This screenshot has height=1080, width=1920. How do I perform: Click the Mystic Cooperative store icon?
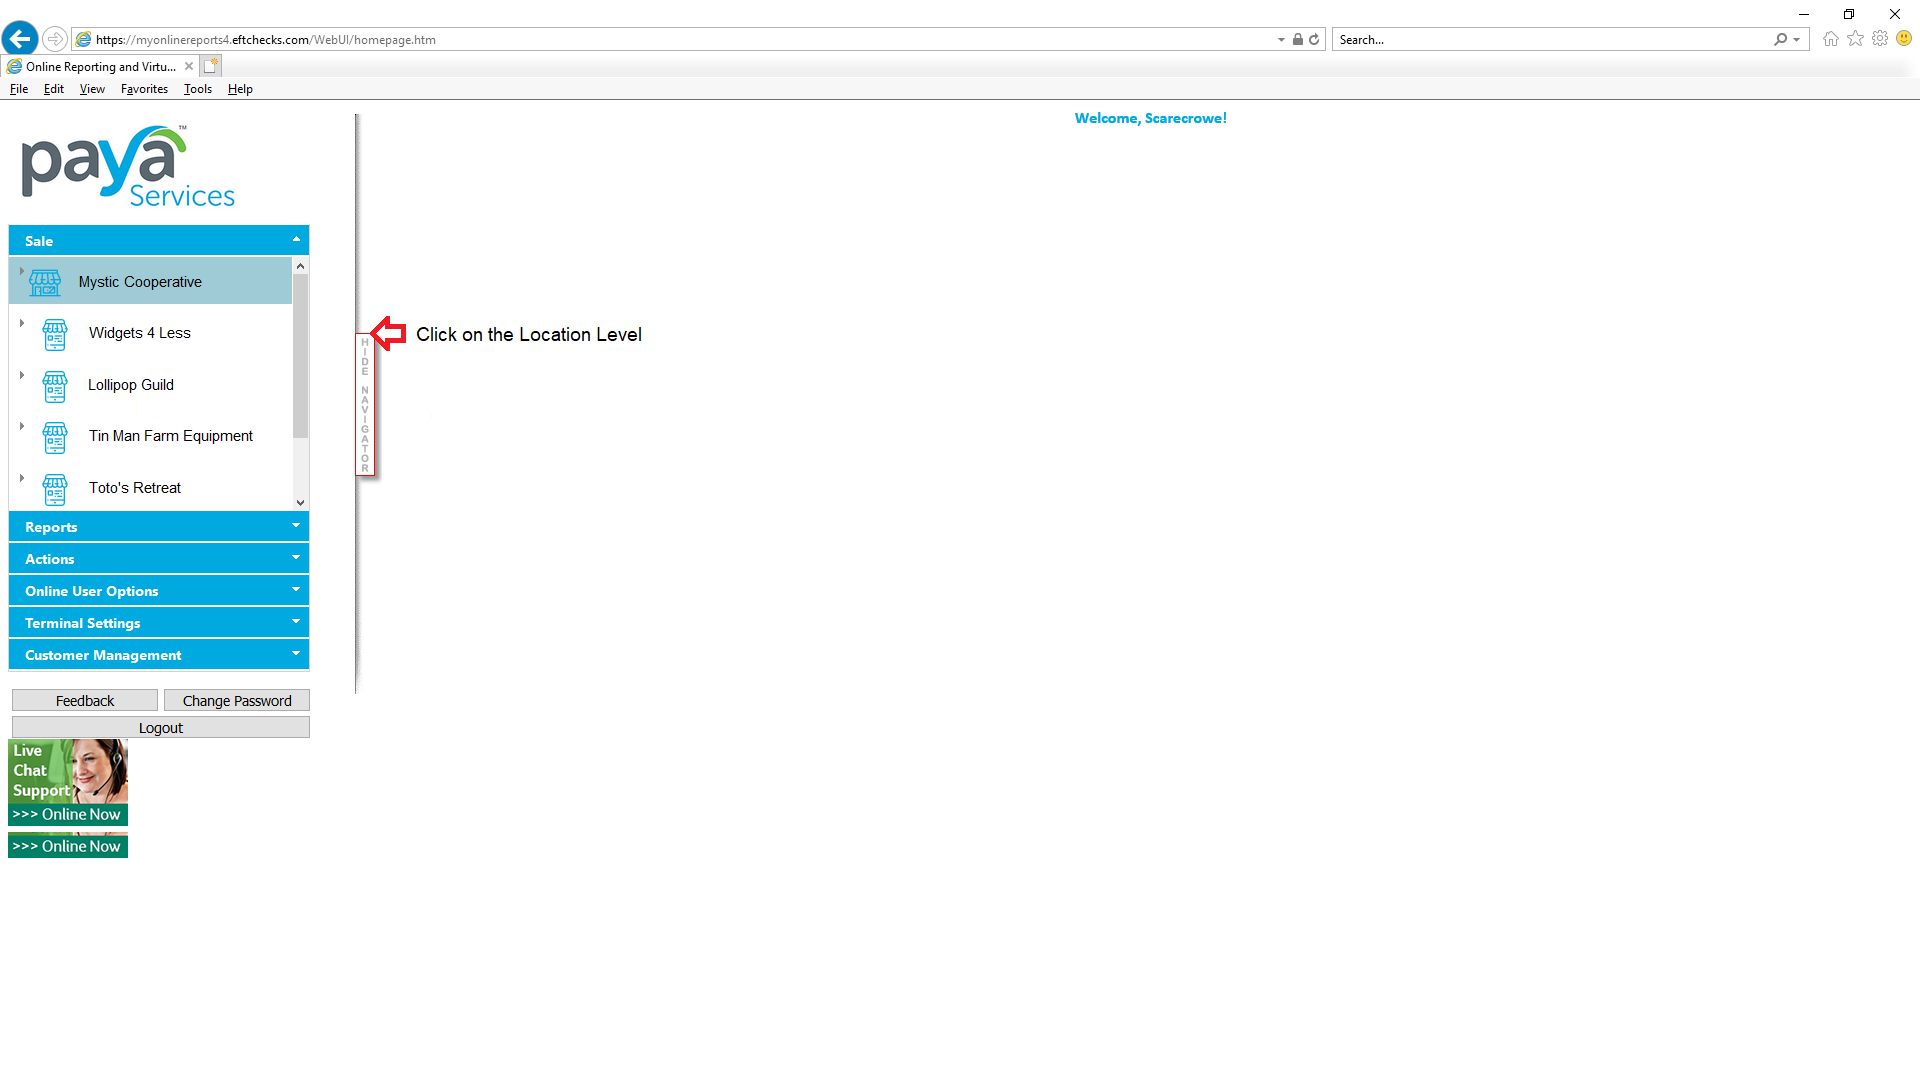pyautogui.click(x=45, y=283)
